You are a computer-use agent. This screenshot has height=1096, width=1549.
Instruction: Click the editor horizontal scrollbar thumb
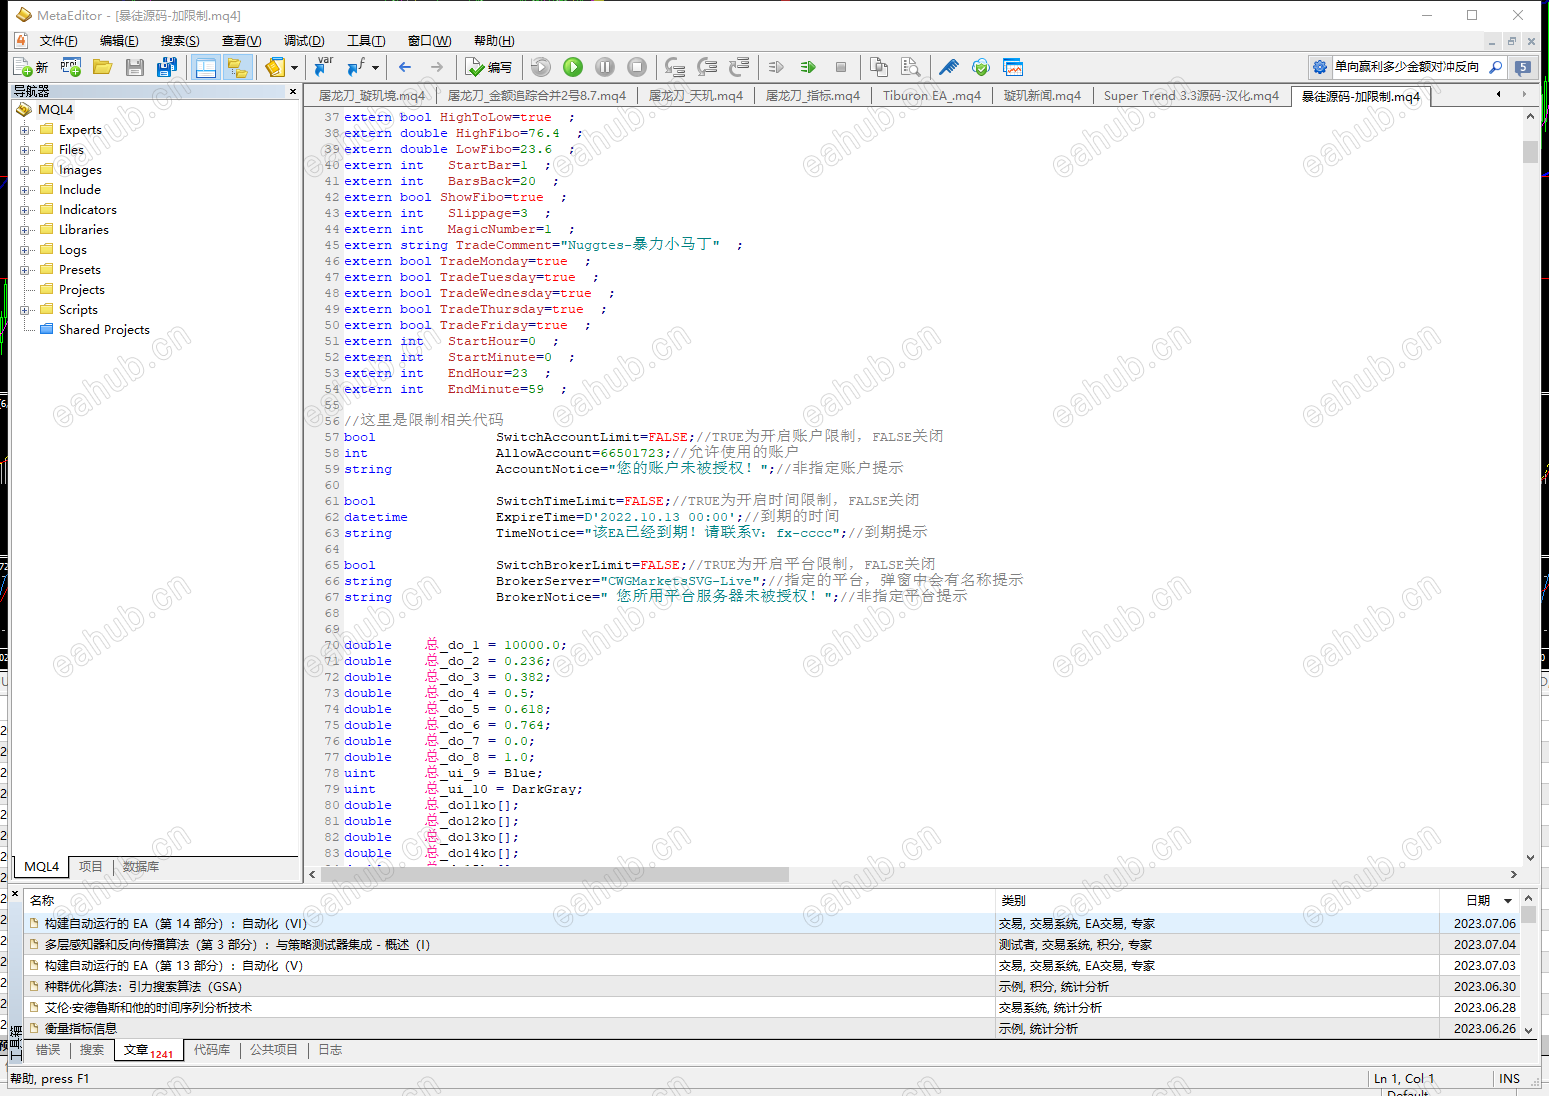click(555, 875)
